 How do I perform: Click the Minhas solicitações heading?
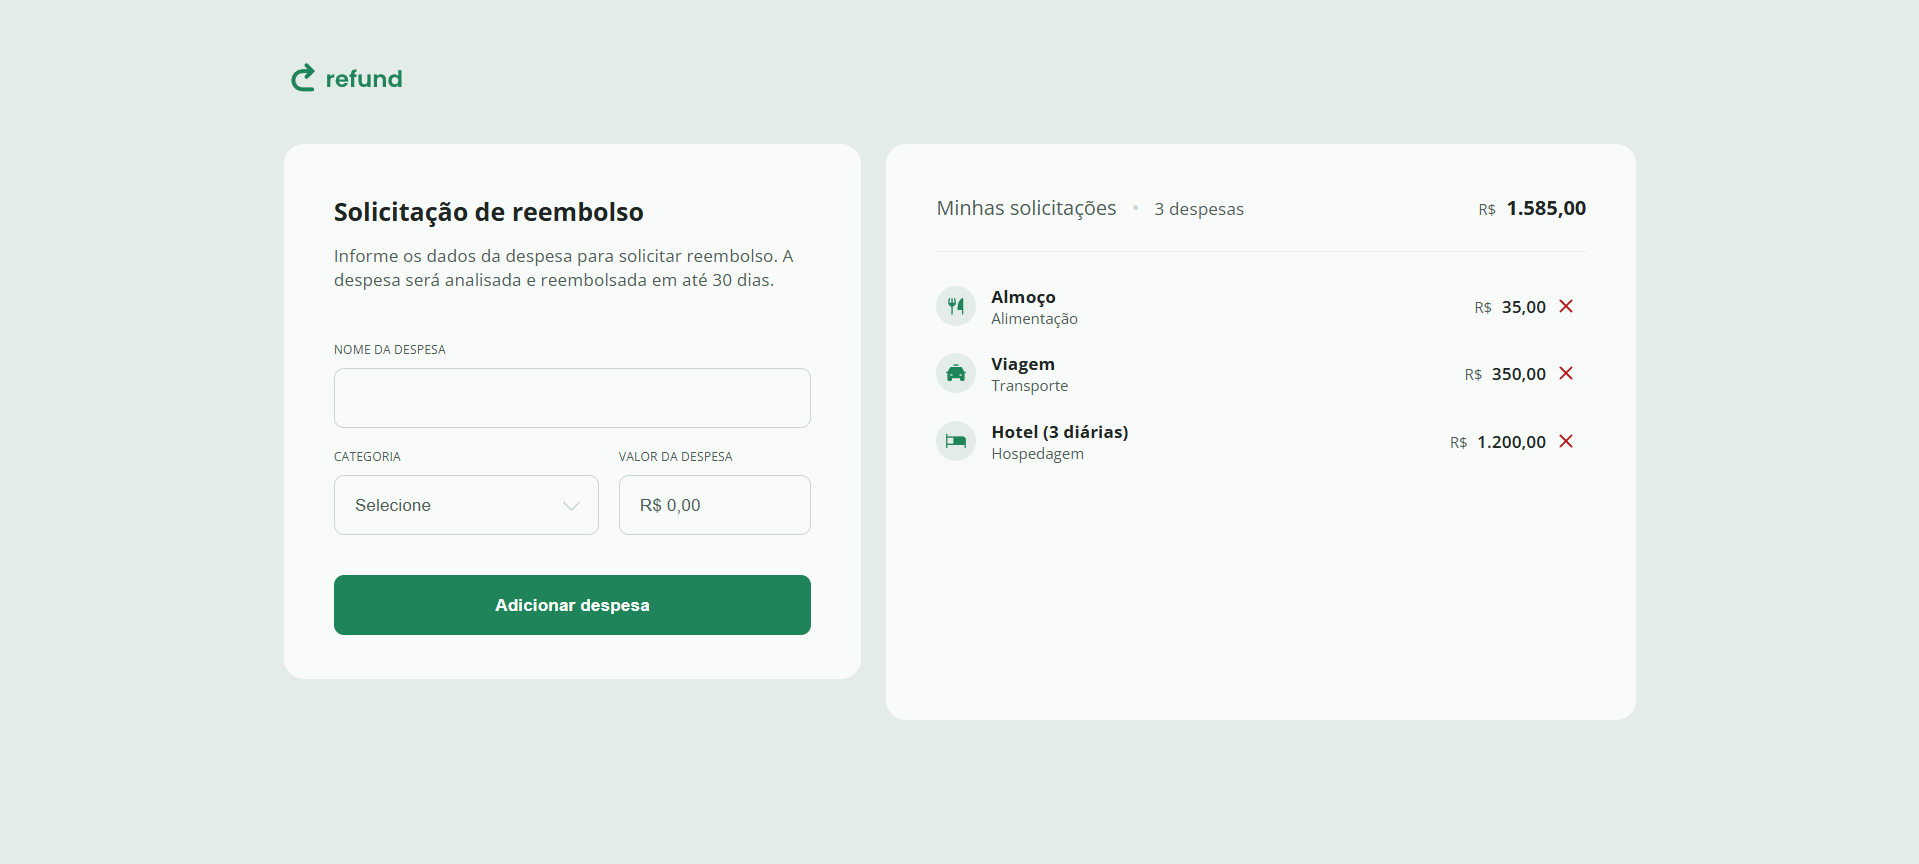1026,208
